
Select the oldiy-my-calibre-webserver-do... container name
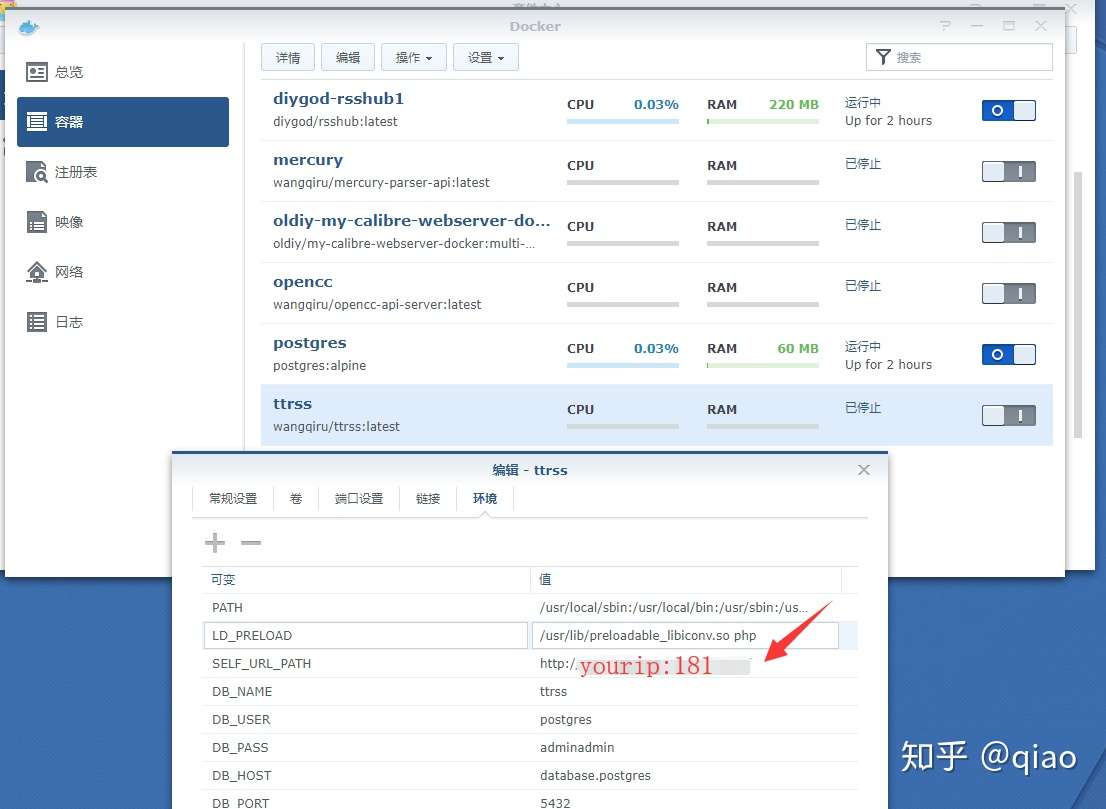point(412,221)
